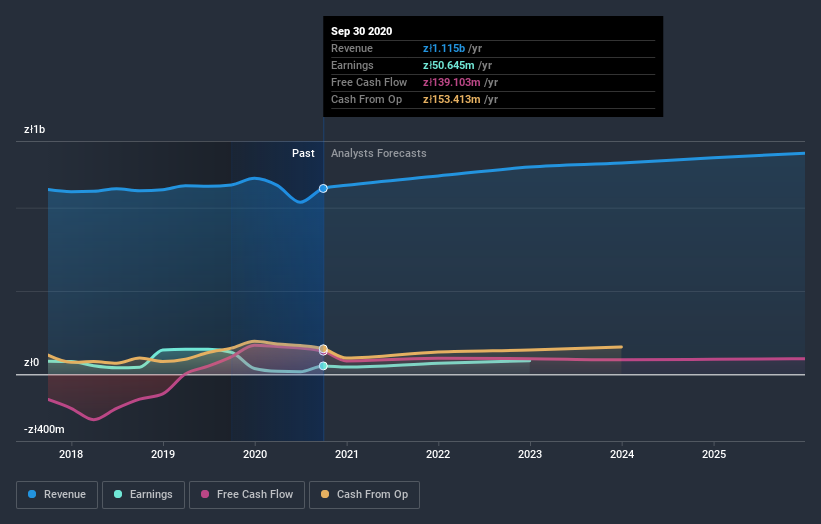The image size is (821, 524).
Task: Toggle the Free Cash Flow legend button
Action: tap(247, 495)
